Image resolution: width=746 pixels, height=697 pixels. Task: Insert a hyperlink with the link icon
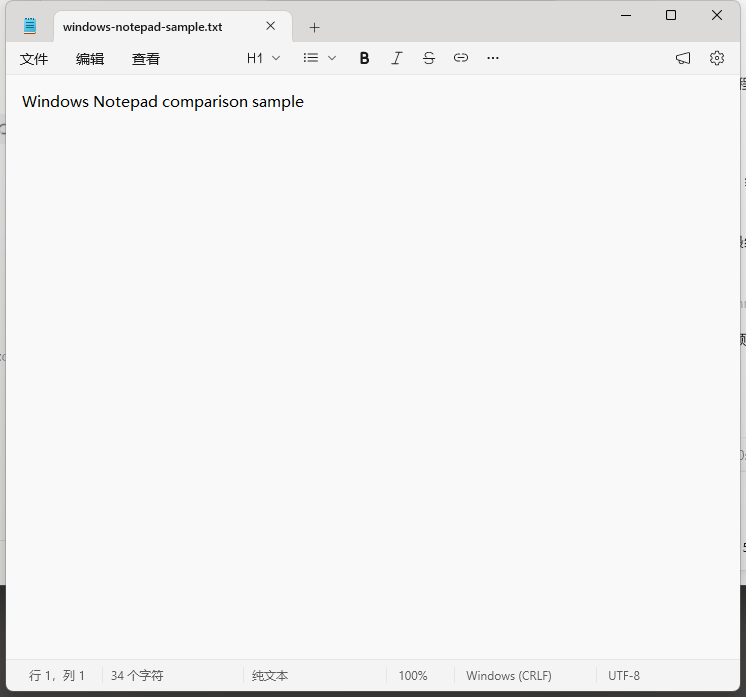[x=461, y=58]
